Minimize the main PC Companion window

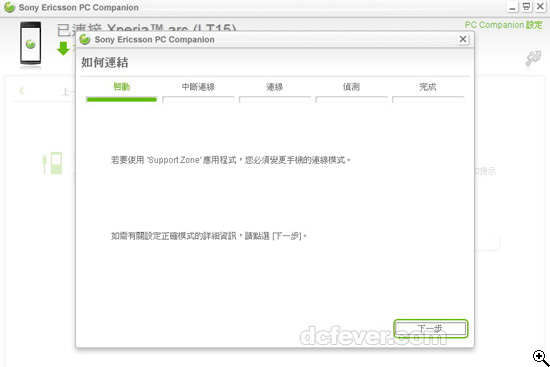coord(513,7)
